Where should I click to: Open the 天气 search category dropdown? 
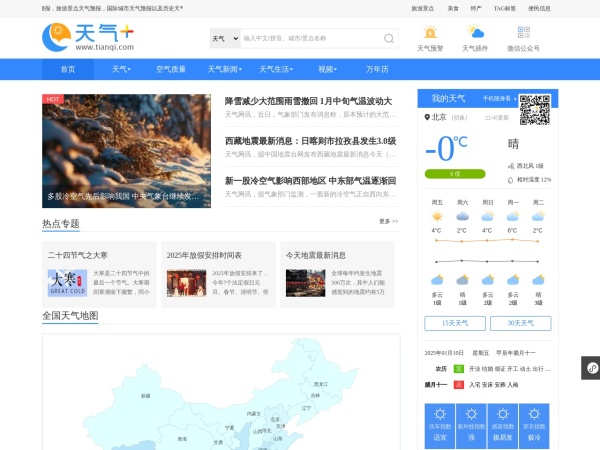224,38
